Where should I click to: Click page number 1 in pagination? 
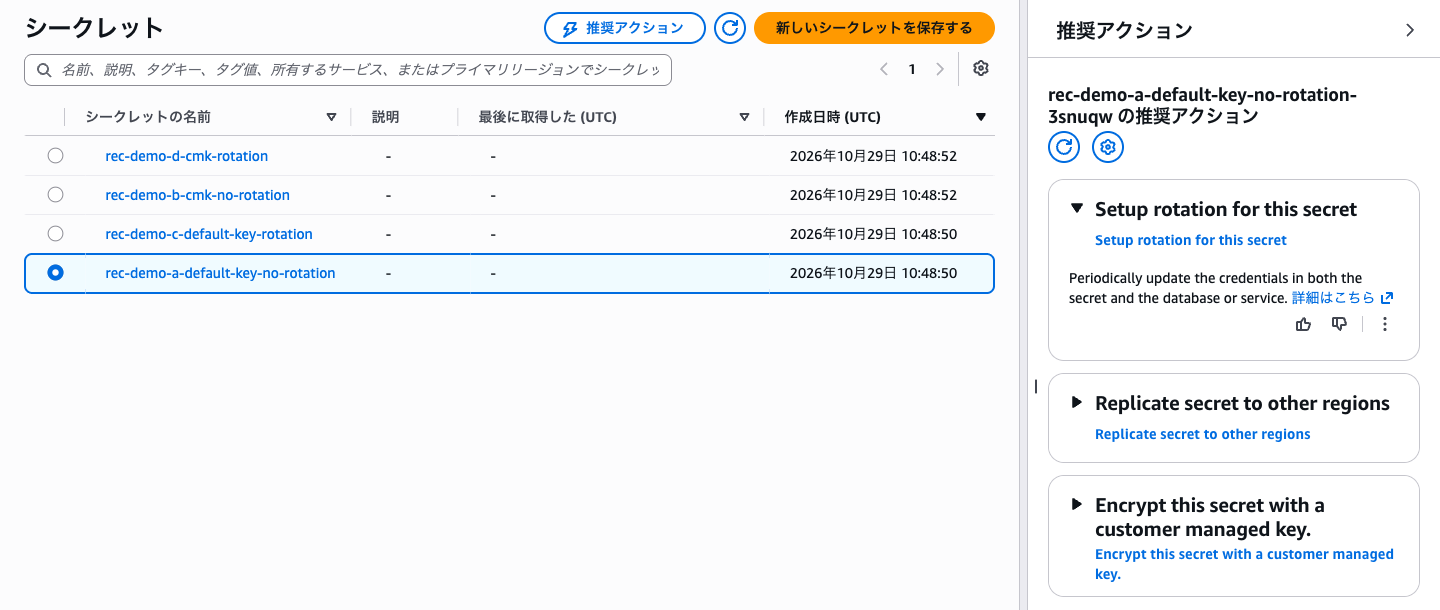(x=912, y=69)
